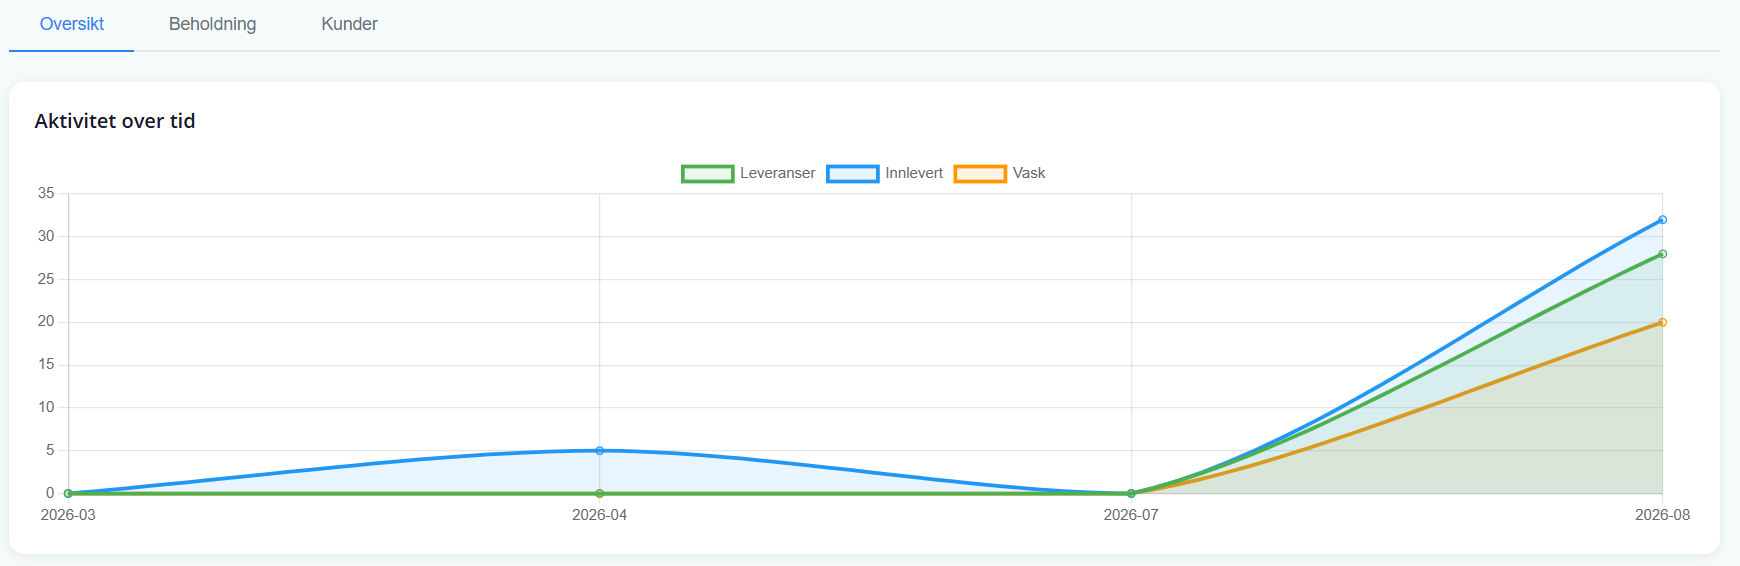Image resolution: width=1740 pixels, height=566 pixels.
Task: Click the 2026-07 x-axis label
Action: 1131,515
